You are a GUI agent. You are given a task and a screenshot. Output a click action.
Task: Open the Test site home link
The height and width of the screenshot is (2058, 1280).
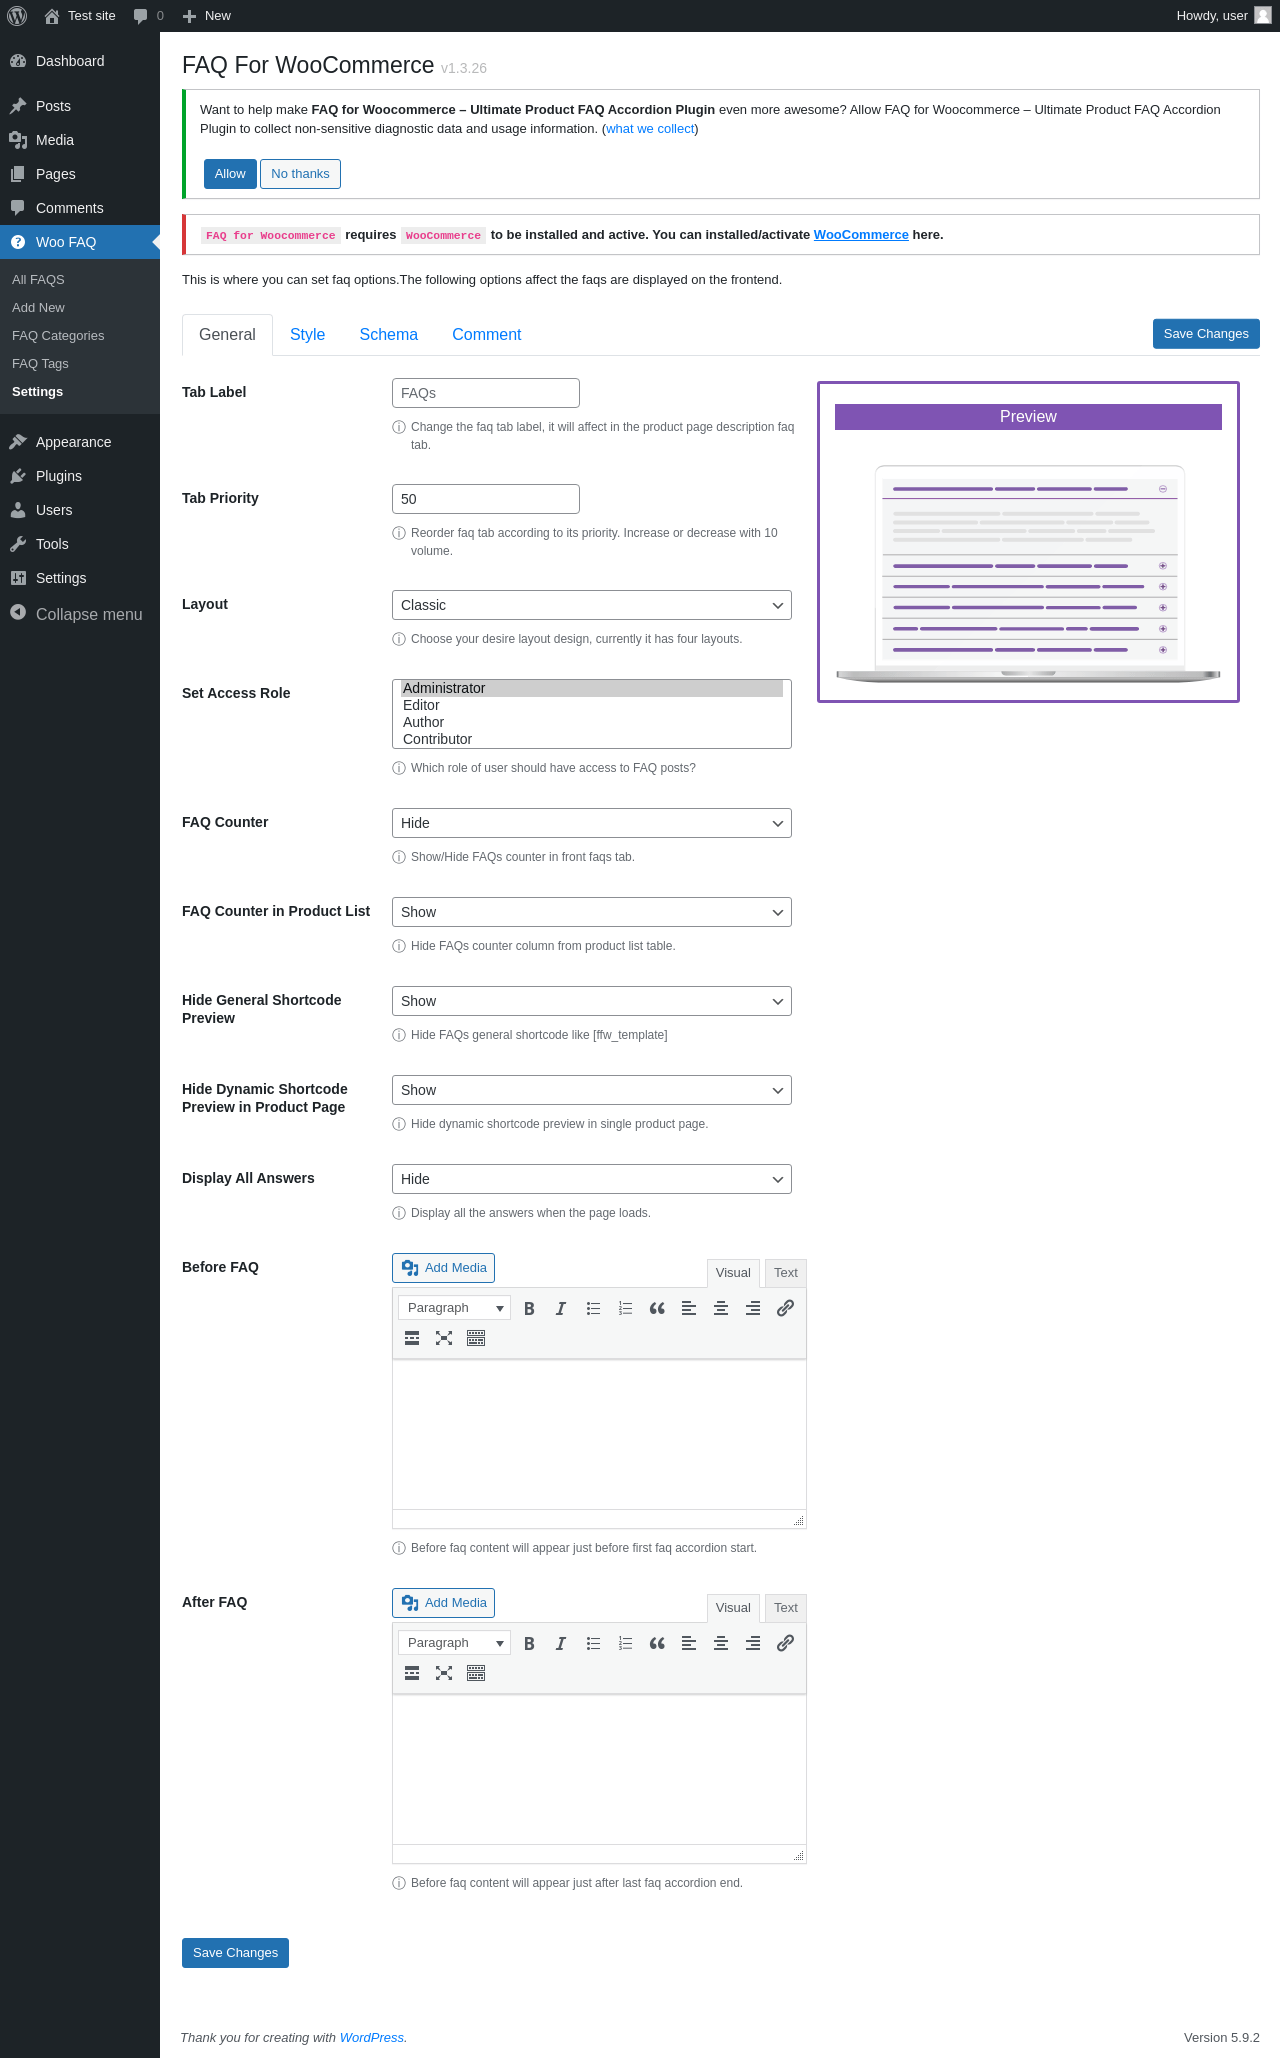[x=80, y=16]
